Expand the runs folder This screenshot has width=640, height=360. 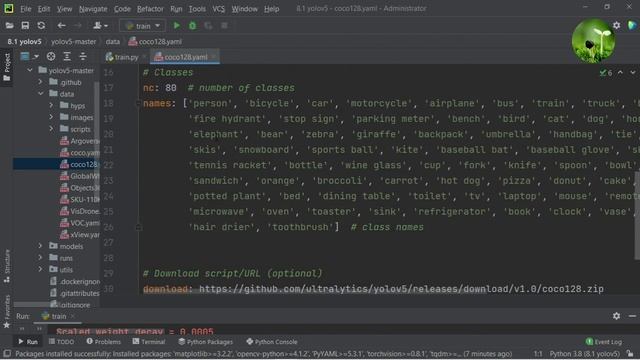pyautogui.click(x=40, y=258)
